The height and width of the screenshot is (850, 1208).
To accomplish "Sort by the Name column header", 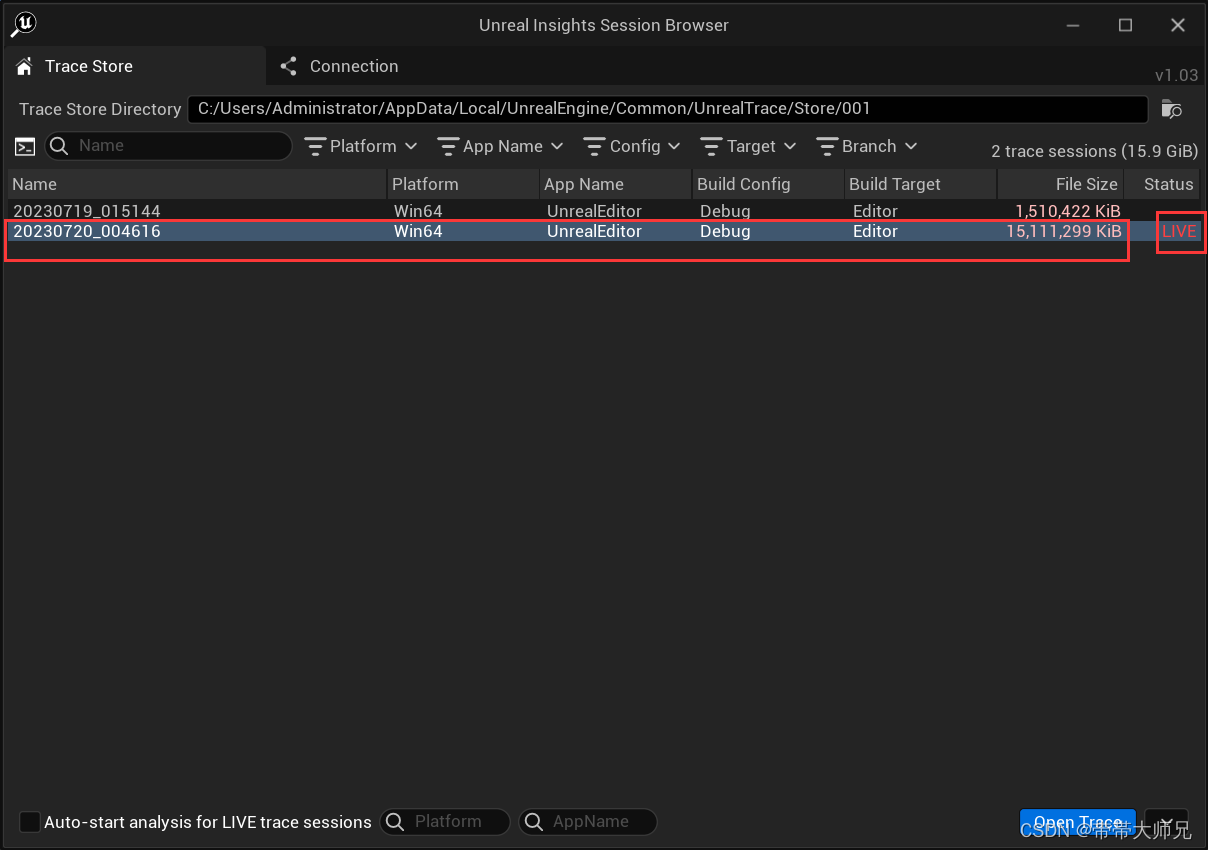I will pyautogui.click(x=197, y=184).
